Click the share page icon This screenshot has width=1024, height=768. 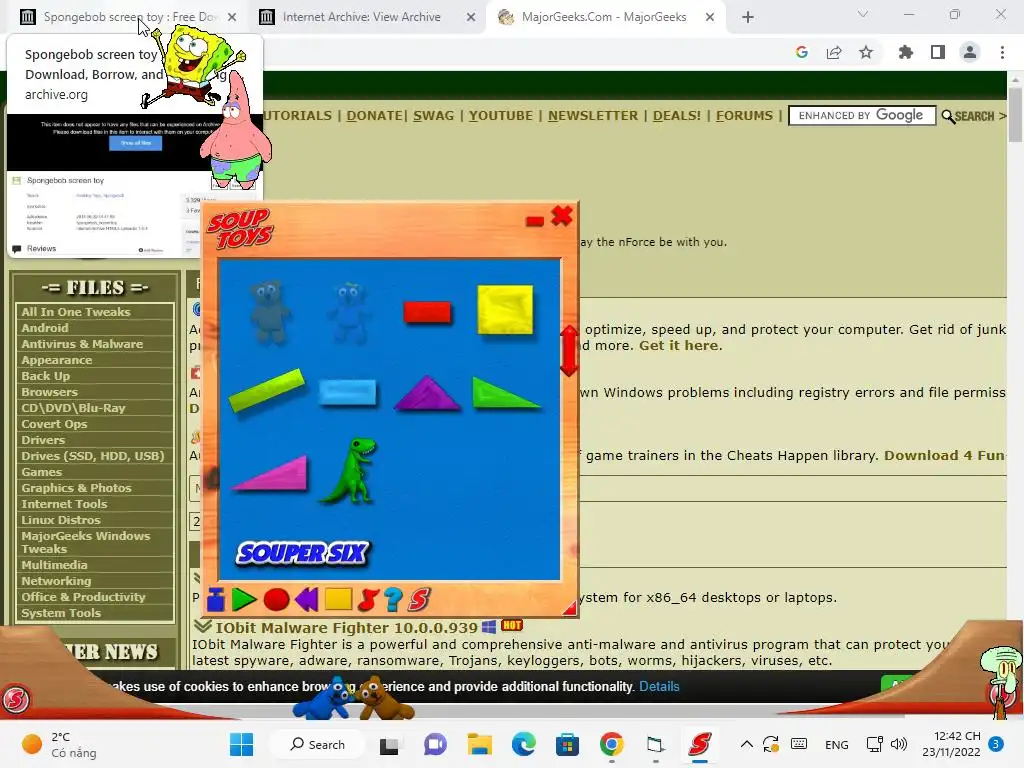point(834,52)
